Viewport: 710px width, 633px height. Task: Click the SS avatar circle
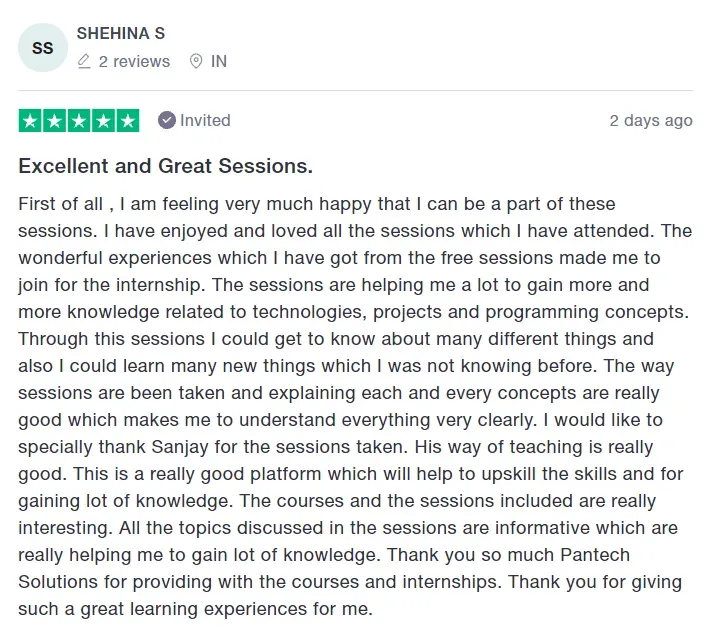[x=43, y=48]
